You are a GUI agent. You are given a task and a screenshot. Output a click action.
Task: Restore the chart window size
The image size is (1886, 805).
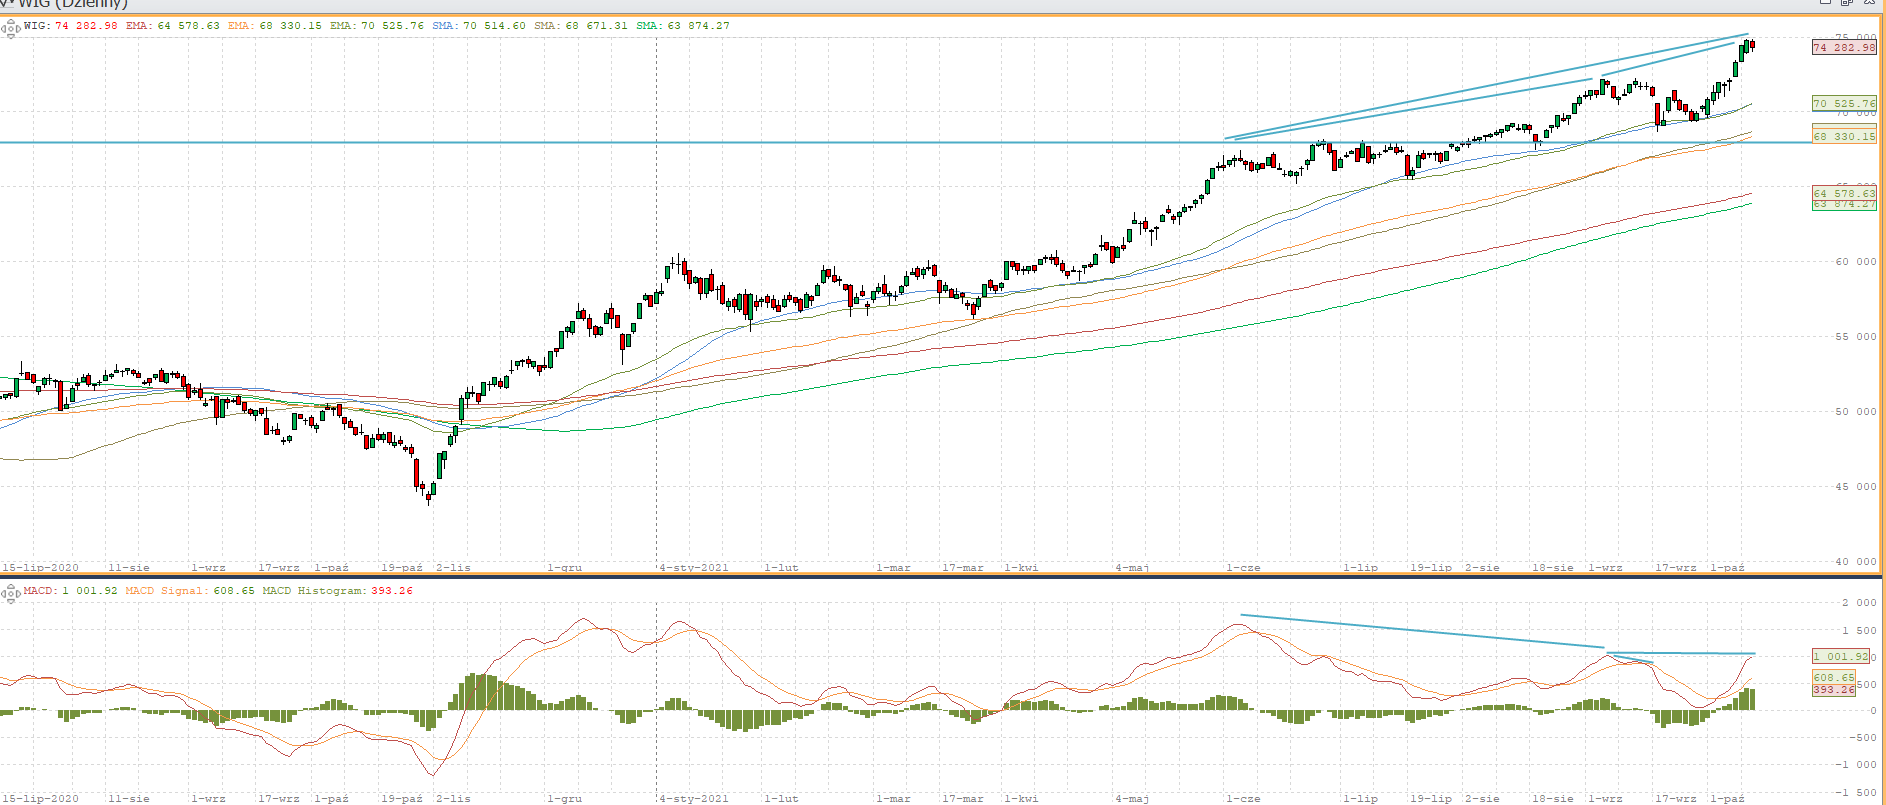pyautogui.click(x=1847, y=3)
